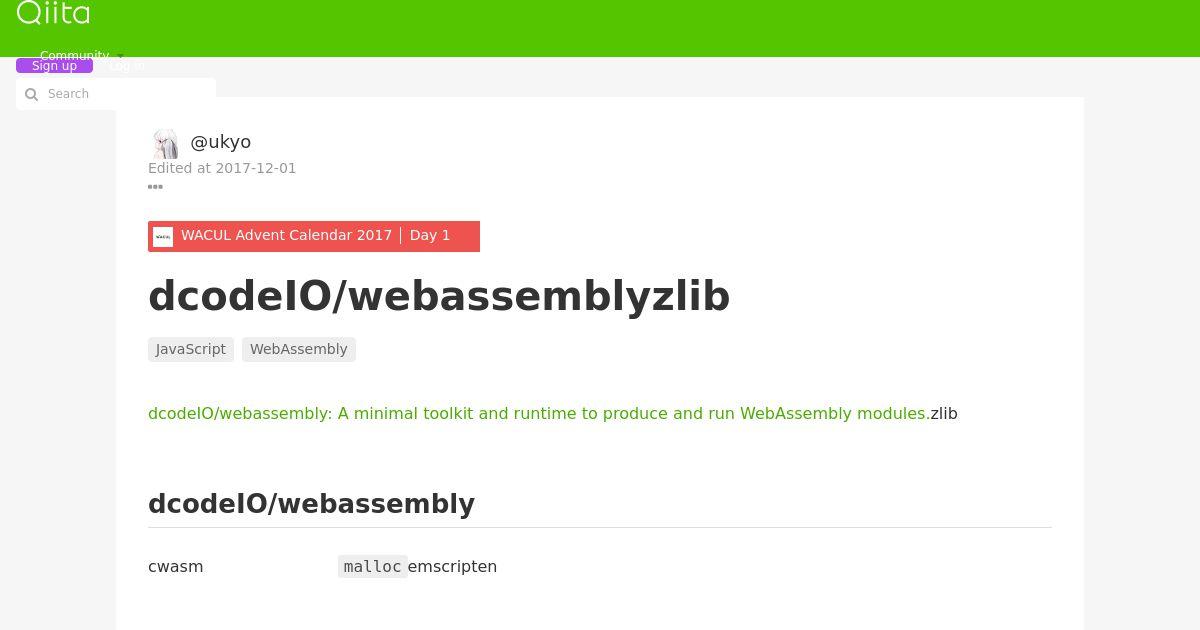Select the Day 1 calendar entry
The image size is (1200, 630).
(x=430, y=235)
